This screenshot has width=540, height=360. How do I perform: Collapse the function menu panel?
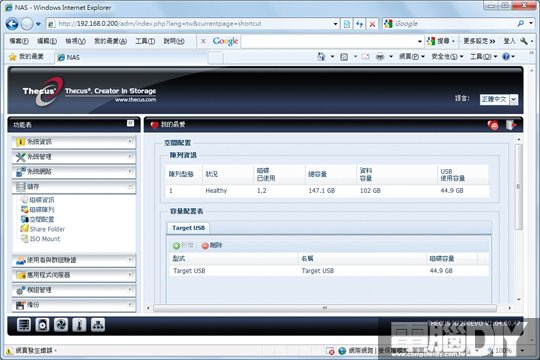click(130, 123)
